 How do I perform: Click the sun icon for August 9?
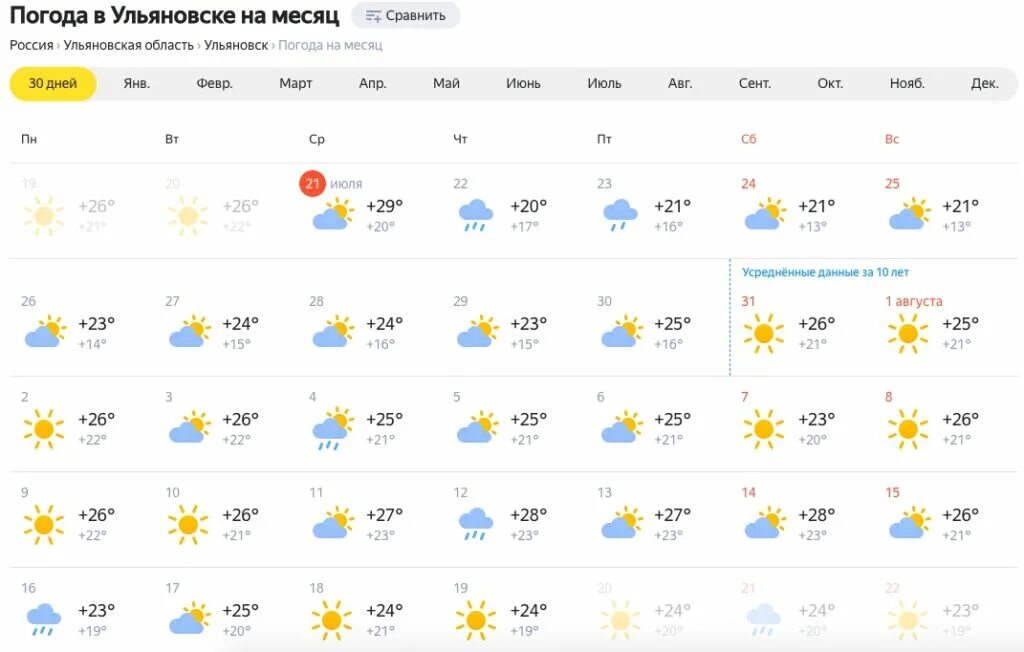43,524
